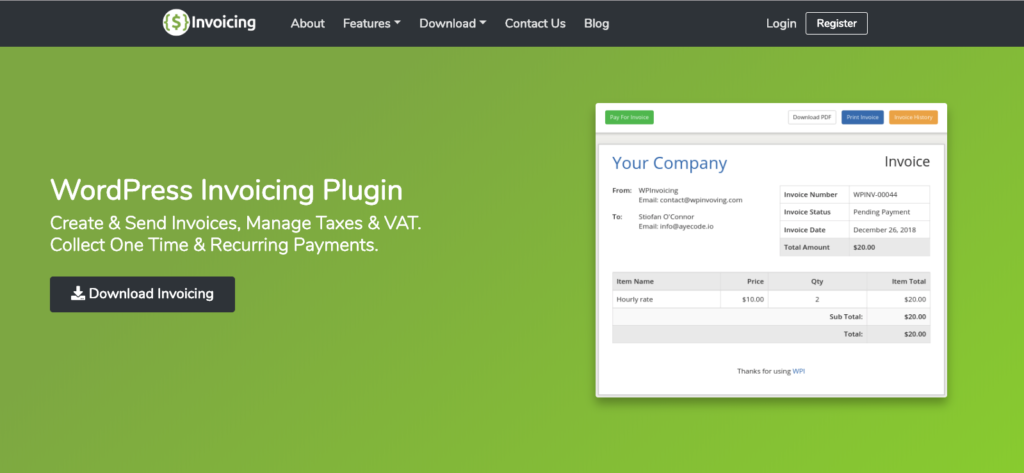1024x473 pixels.
Task: Click the Your Company heading
Action: pyautogui.click(x=669, y=163)
